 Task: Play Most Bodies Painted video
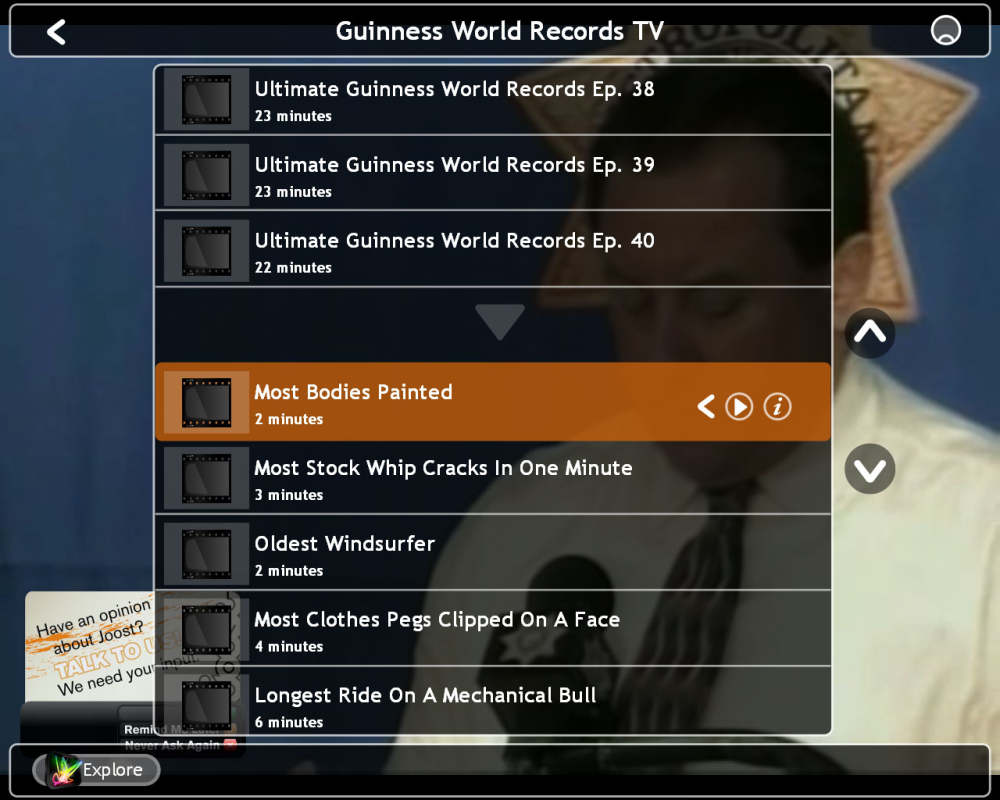pos(739,406)
